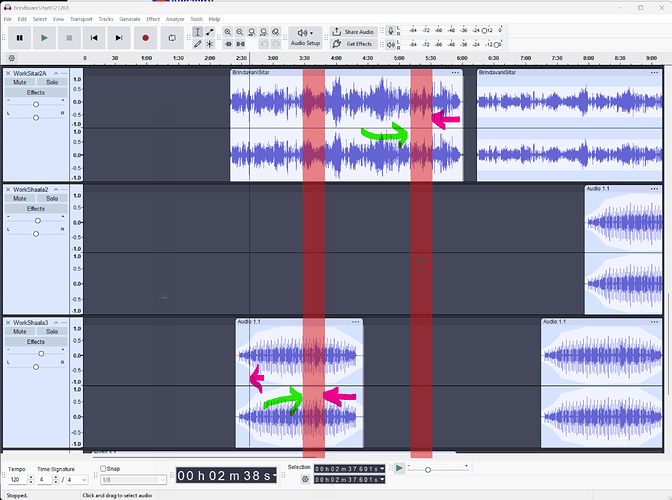Close the WorkSitar2A track

tap(8, 73)
